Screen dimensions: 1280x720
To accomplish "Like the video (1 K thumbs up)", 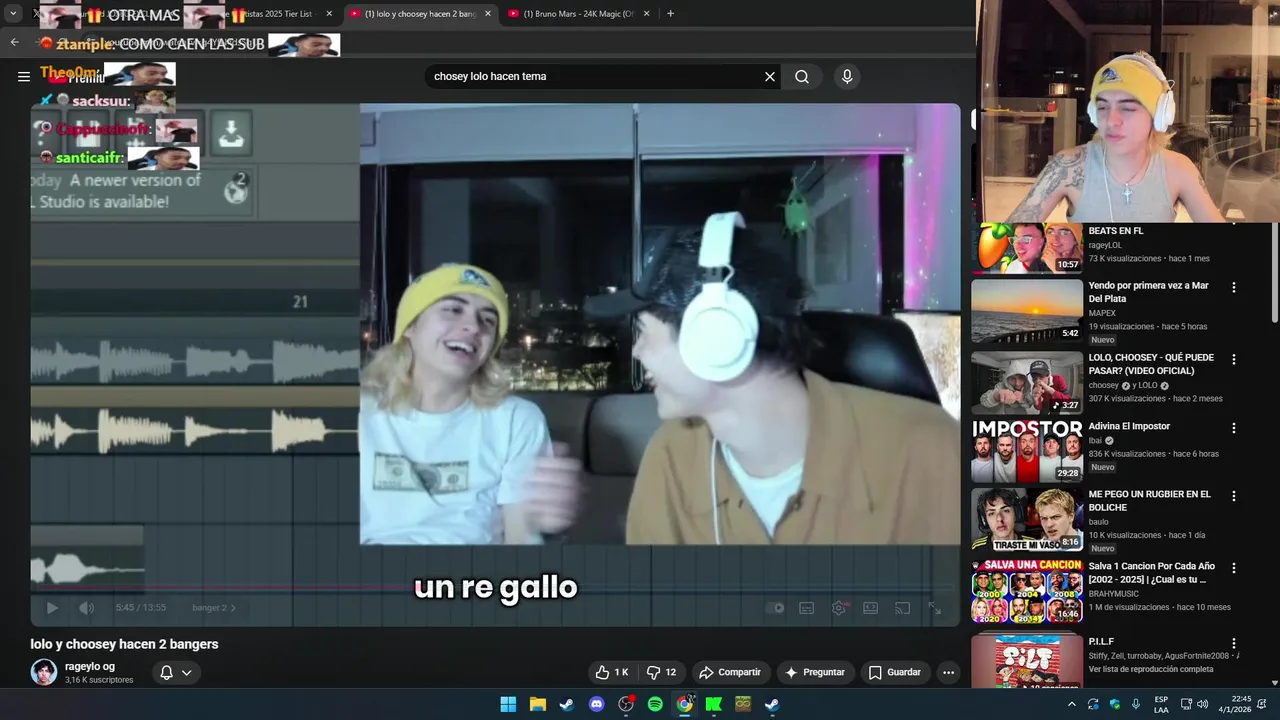I will click(611, 672).
